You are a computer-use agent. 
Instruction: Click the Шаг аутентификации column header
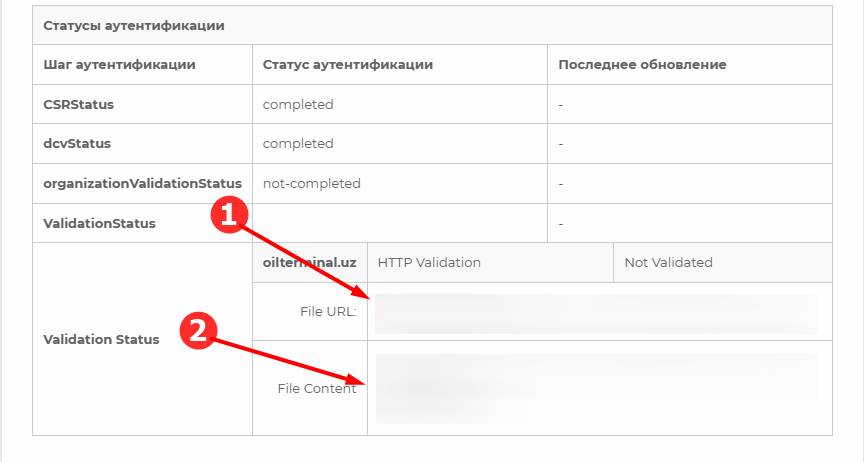pyautogui.click(x=120, y=65)
